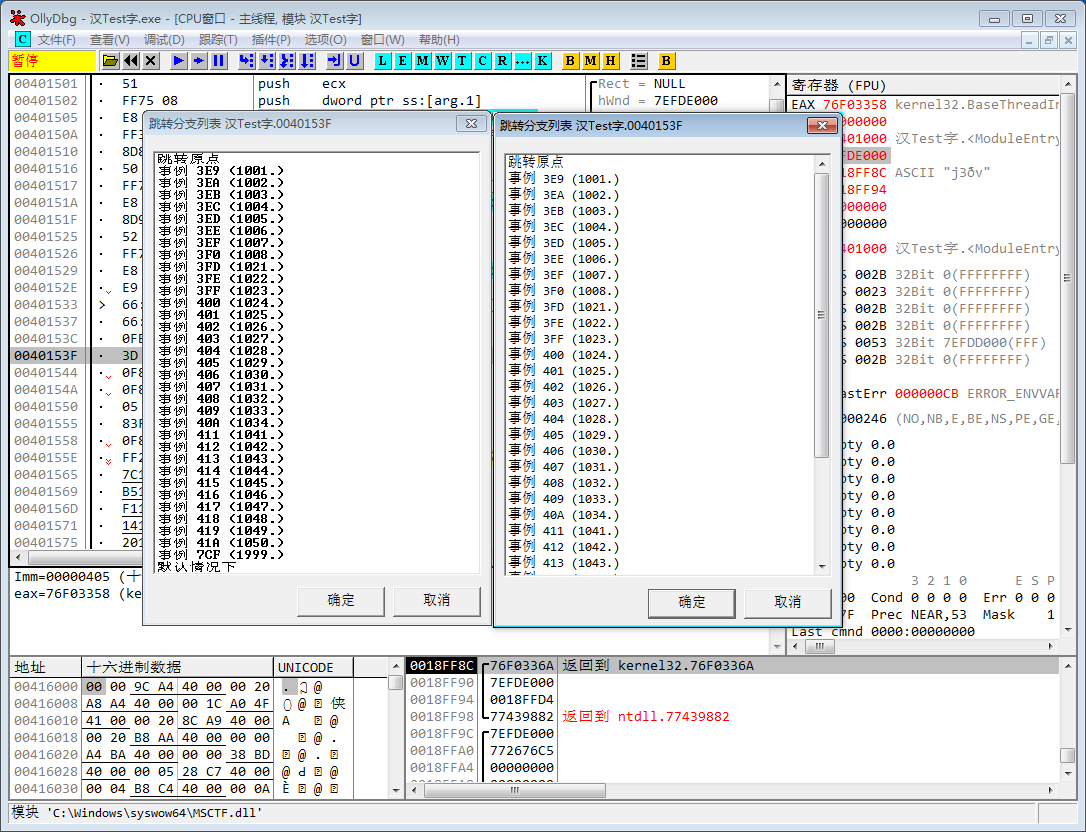Click the list-style options toolbar icon

[638, 61]
